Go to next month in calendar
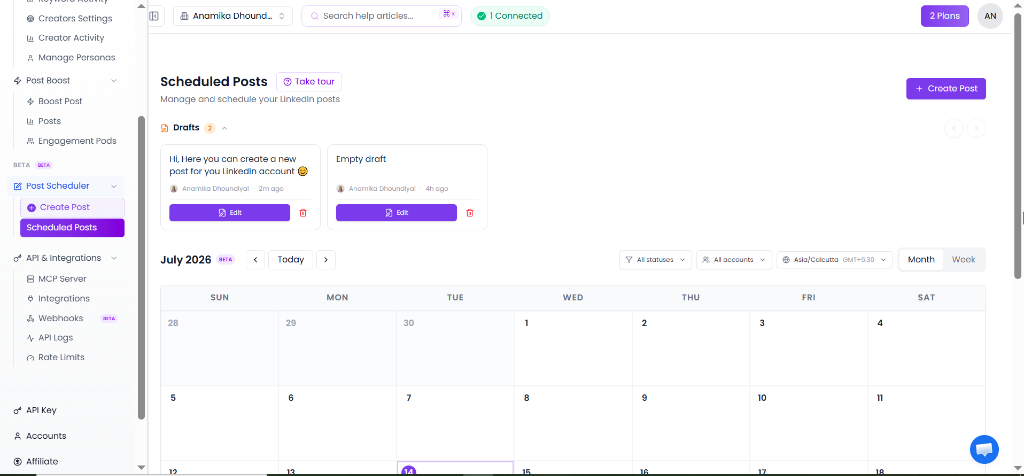This screenshot has width=1024, height=476. tap(326, 260)
